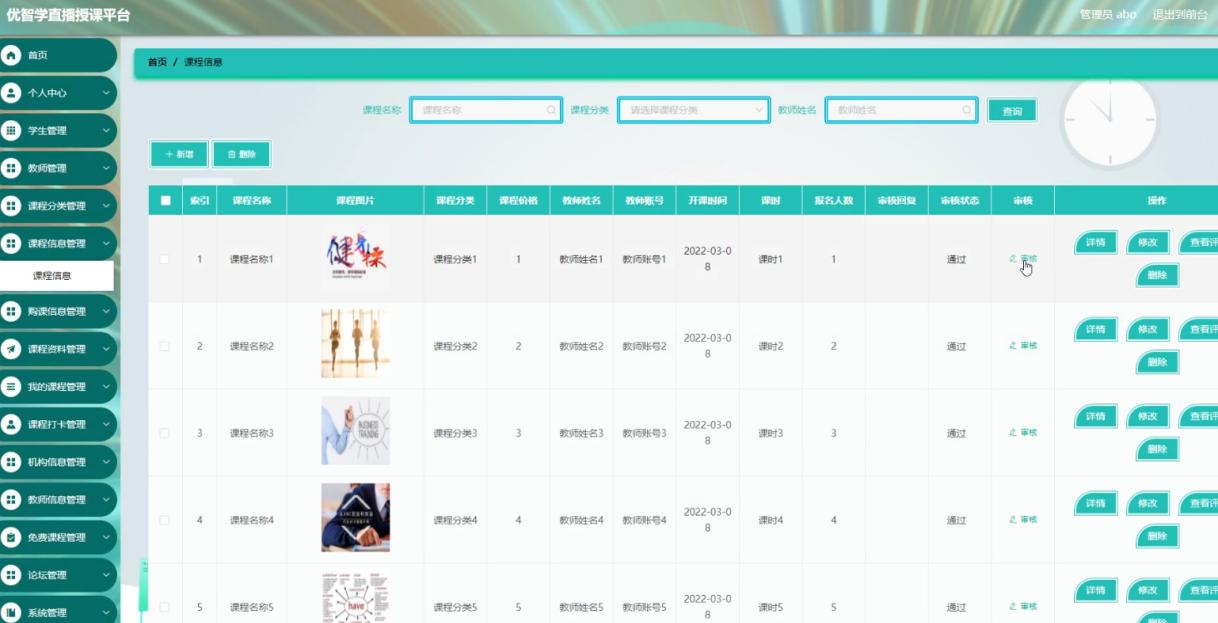The height and width of the screenshot is (623, 1218).
Task: Click the 论坛管理 sidebar icon
Action: pos(11,575)
